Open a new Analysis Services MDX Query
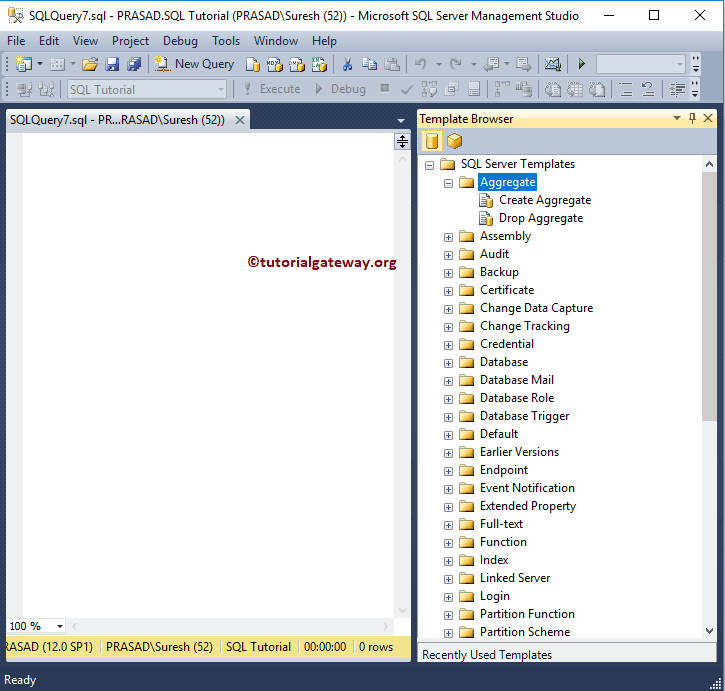Screen dimensions: 725x691 275,64
